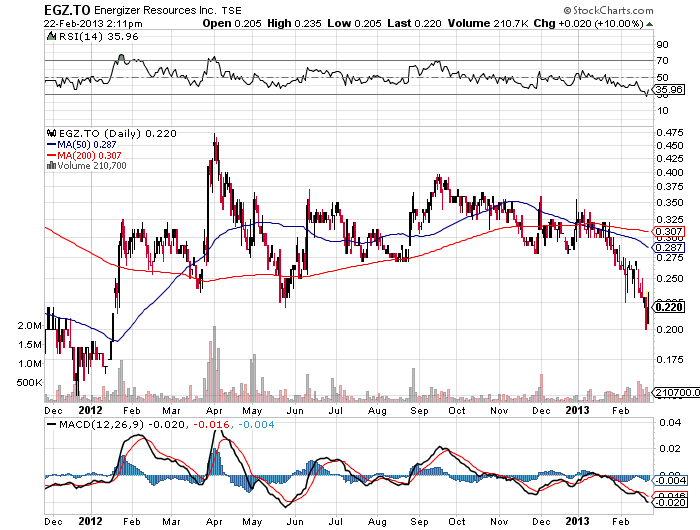Select the RSI(14) 35.96 panel label

pyautogui.click(x=99, y=37)
